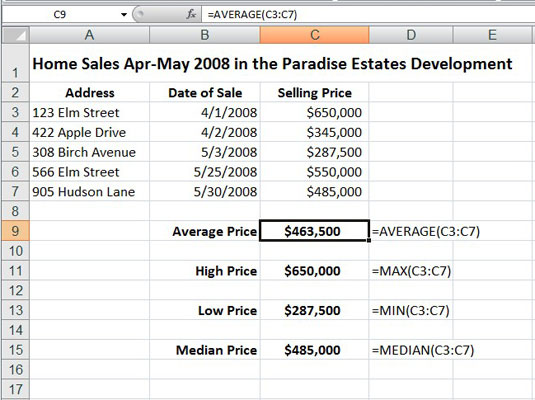Click the =MEDIAN(C3:C7) text cell

pyautogui.click(x=423, y=350)
